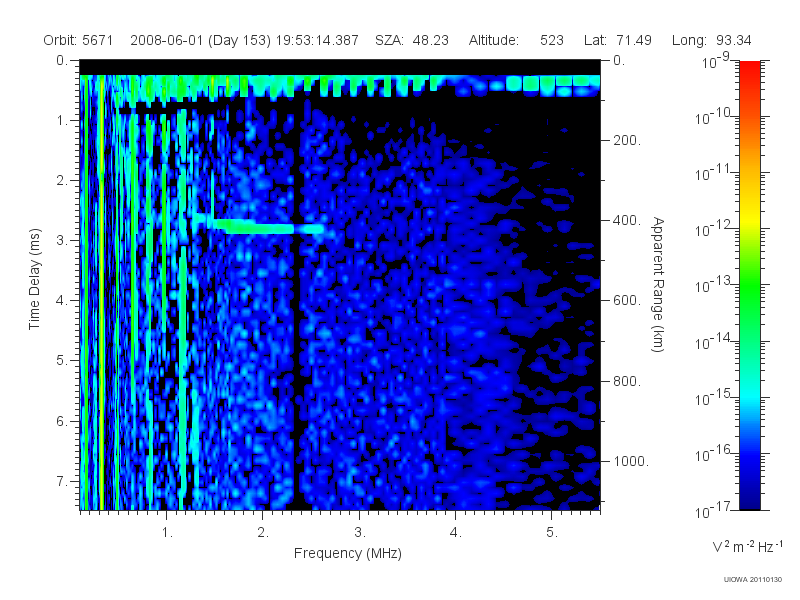Click the red top of the color bar
This screenshot has height=600, width=800.
tap(749, 69)
